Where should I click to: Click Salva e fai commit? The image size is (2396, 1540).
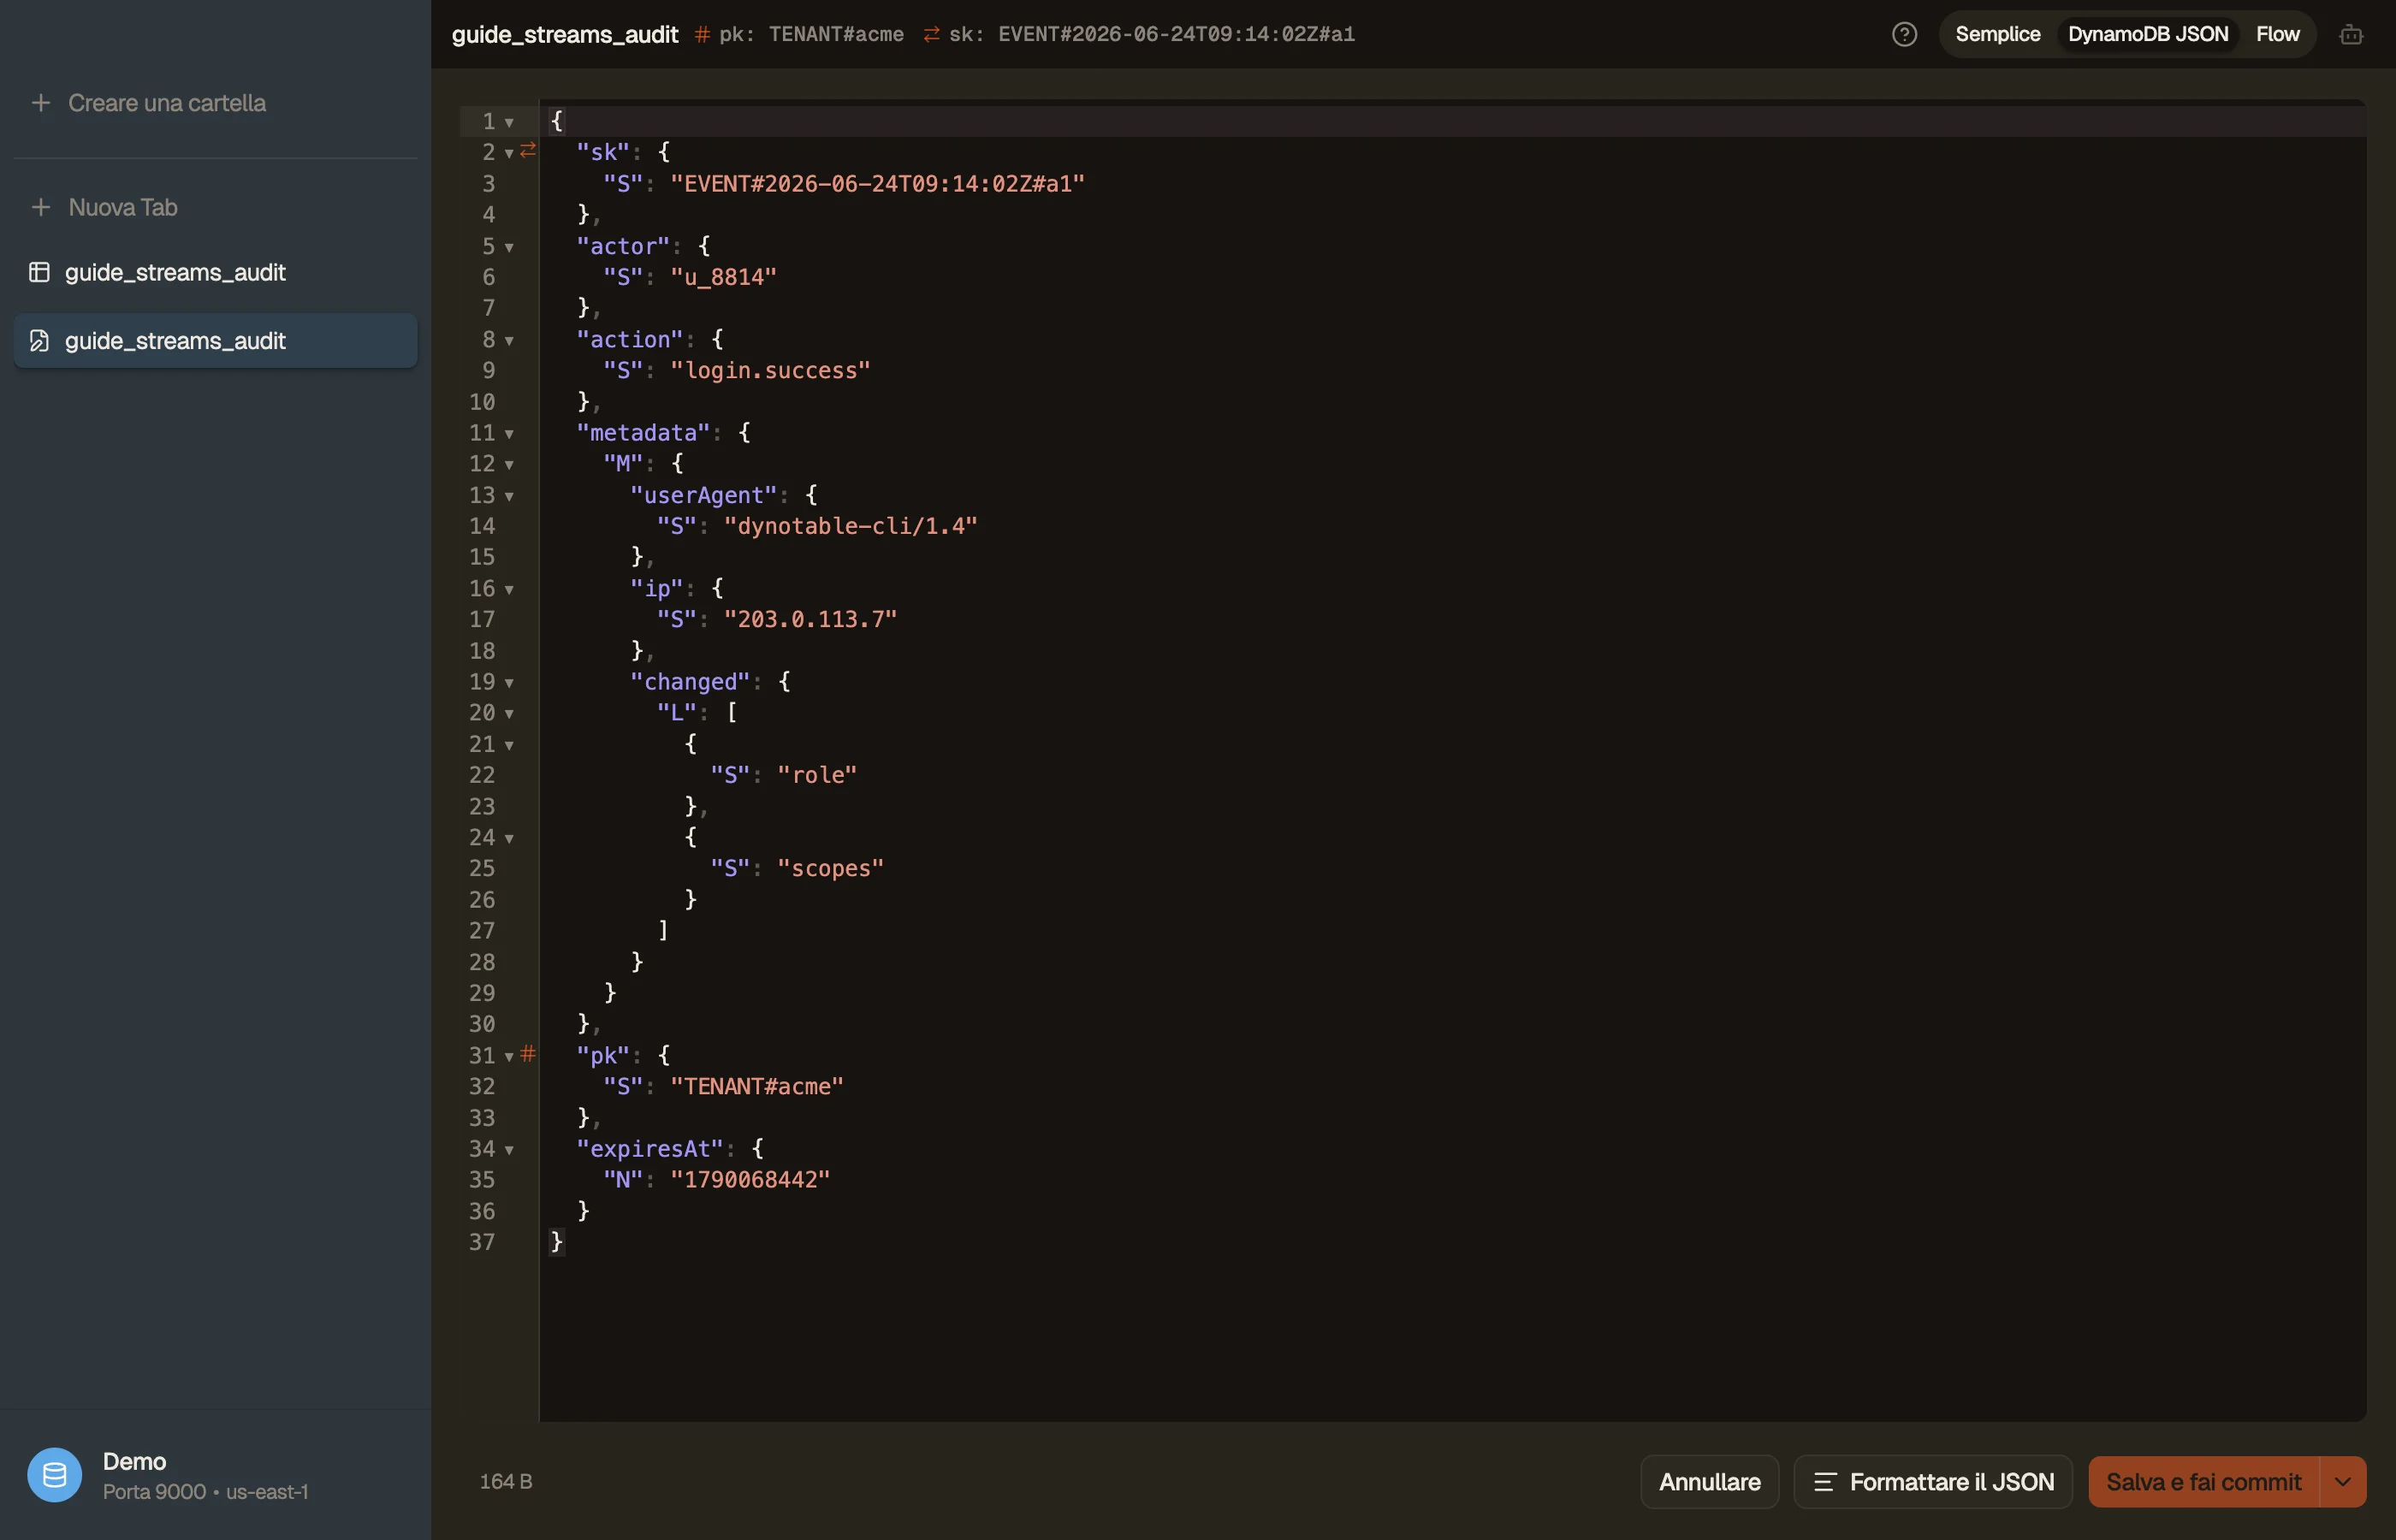(2203, 1482)
